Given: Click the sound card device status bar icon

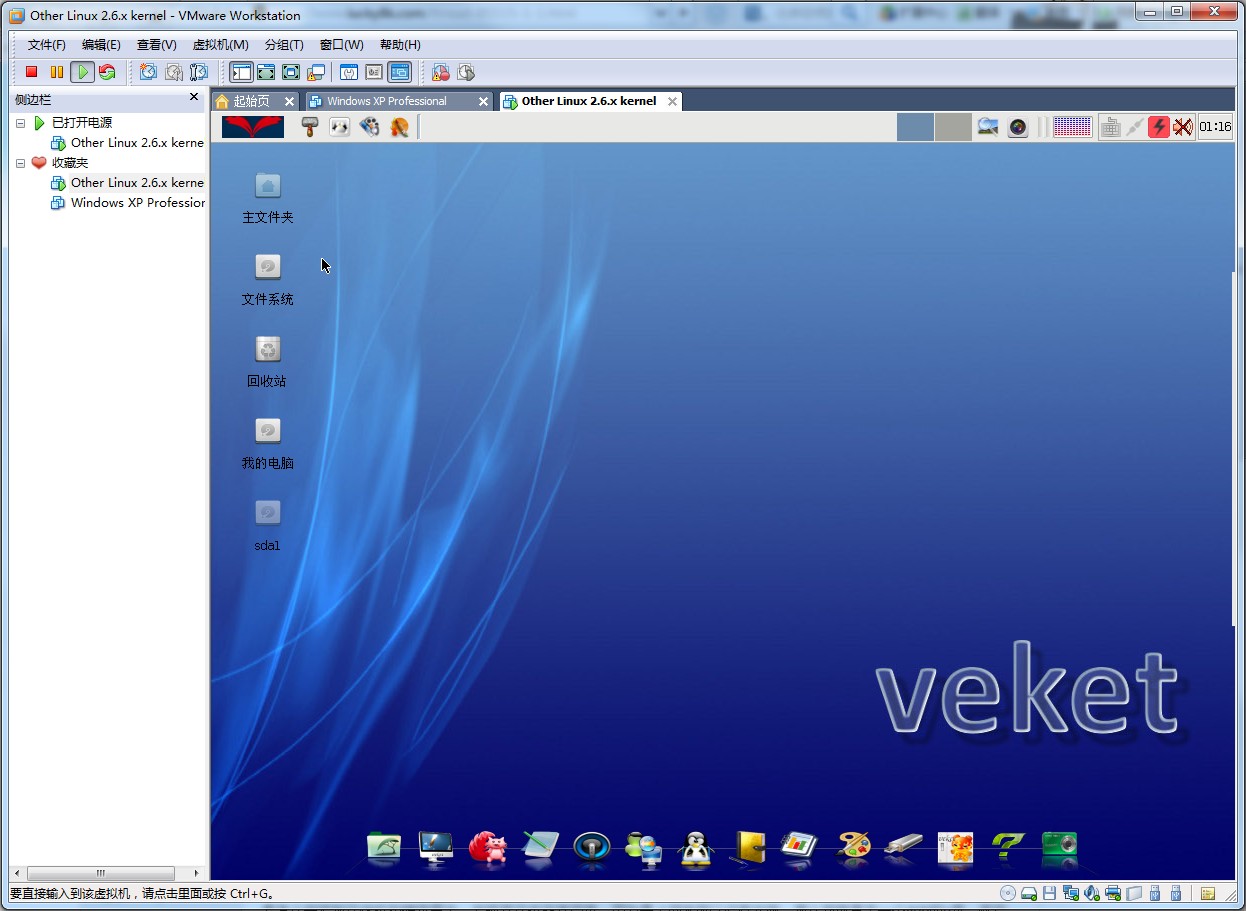Looking at the screenshot, I should 1092,893.
